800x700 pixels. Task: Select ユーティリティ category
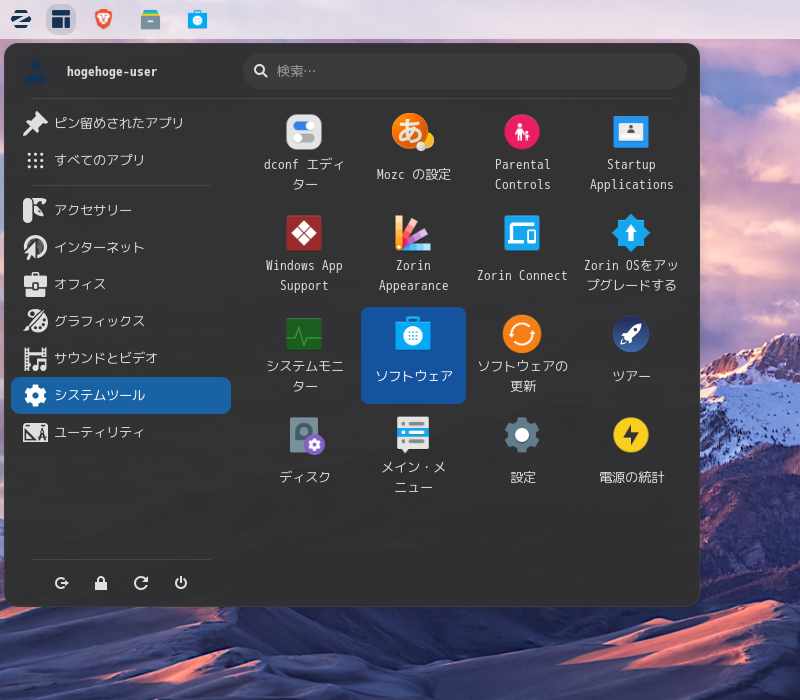click(121, 433)
